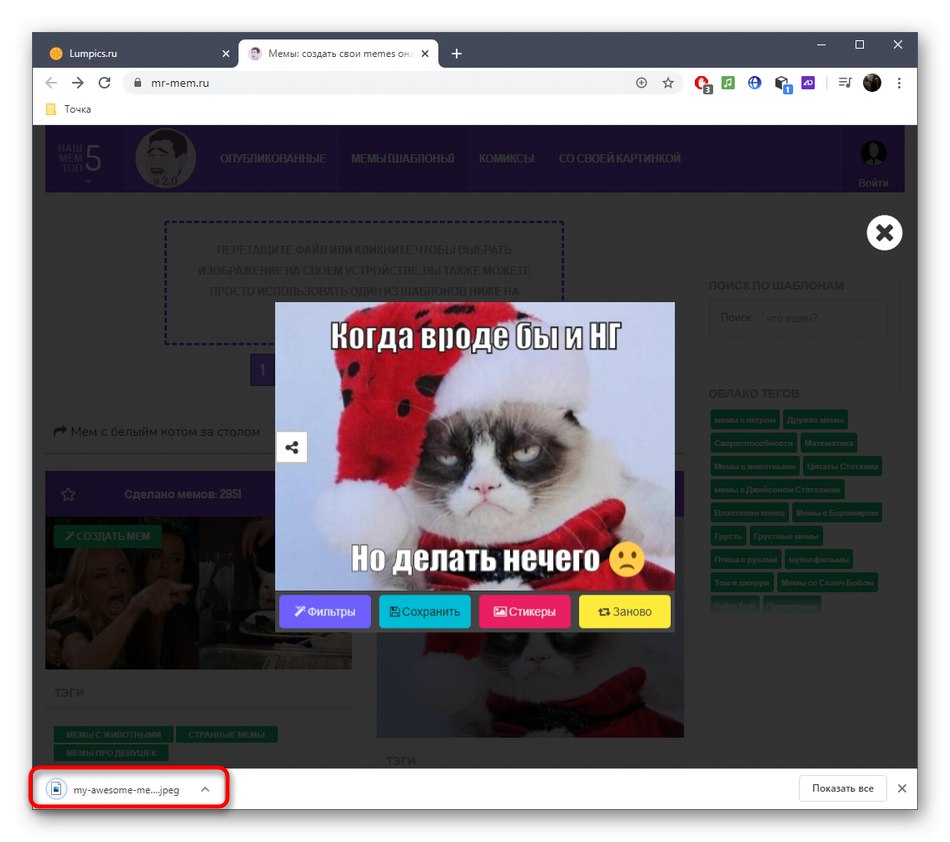Go forward in browser
Screen dimensions: 950x842
pyautogui.click(x=78, y=83)
